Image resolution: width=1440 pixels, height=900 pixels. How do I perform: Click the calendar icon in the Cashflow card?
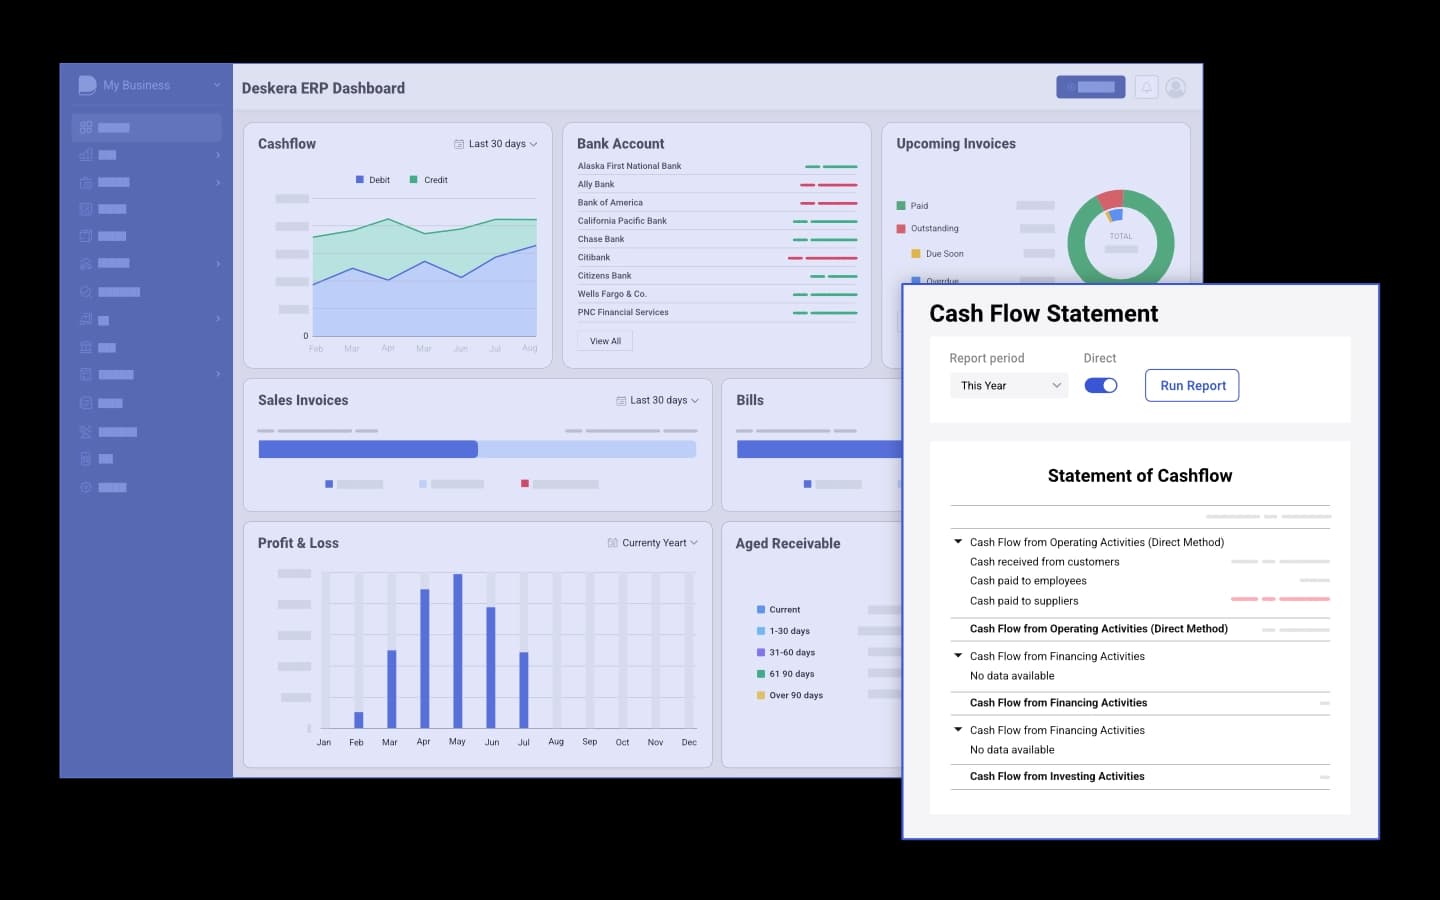tap(459, 144)
